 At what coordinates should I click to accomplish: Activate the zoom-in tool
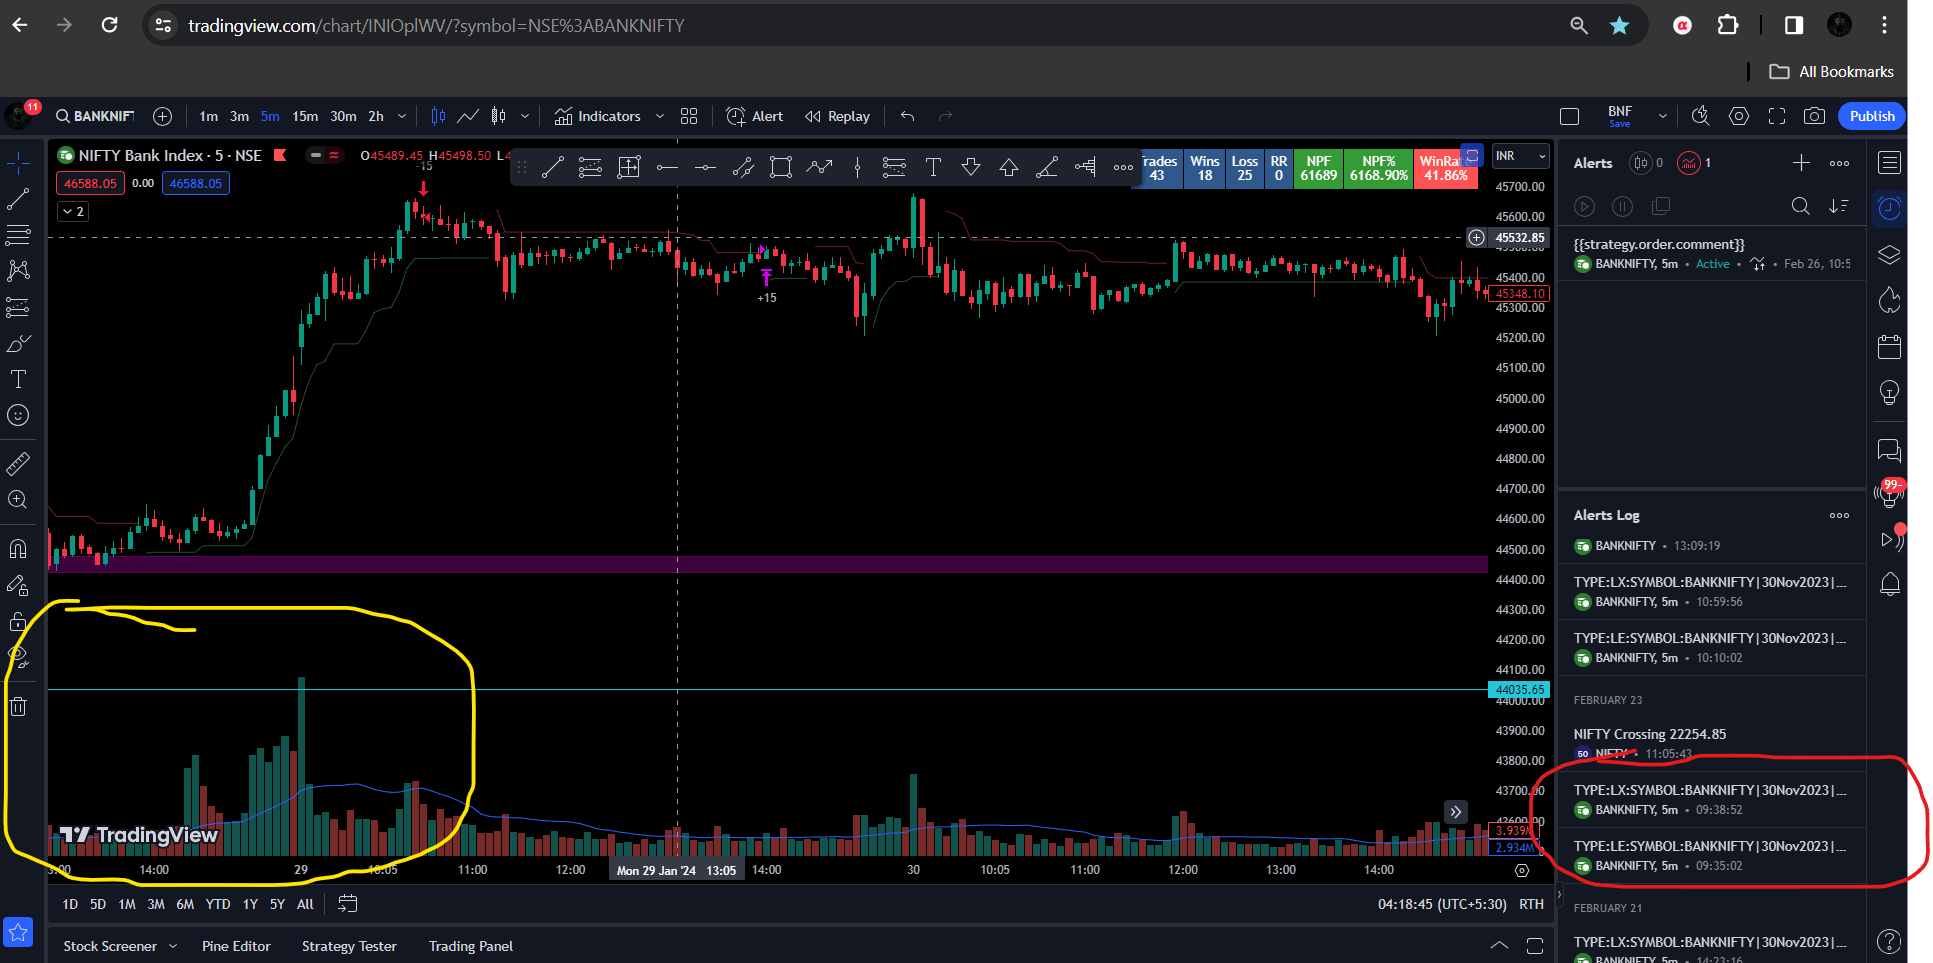18,500
